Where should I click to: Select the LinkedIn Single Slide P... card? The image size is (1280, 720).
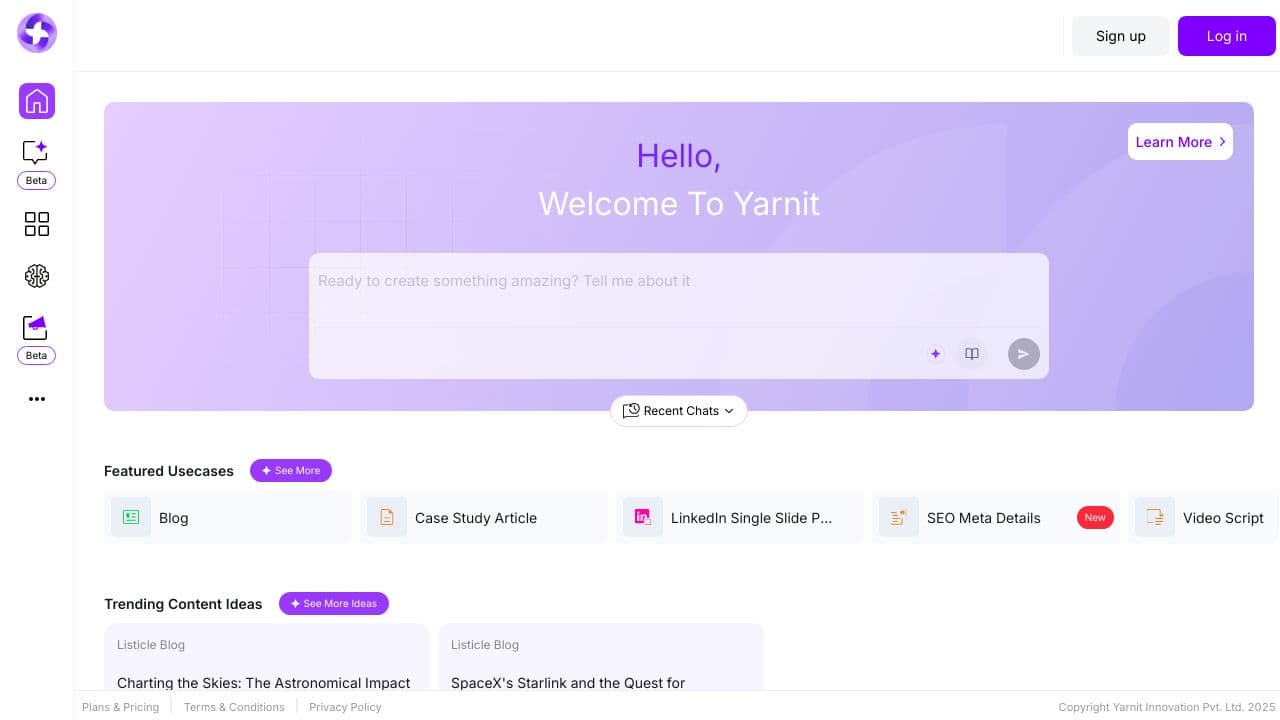(740, 517)
